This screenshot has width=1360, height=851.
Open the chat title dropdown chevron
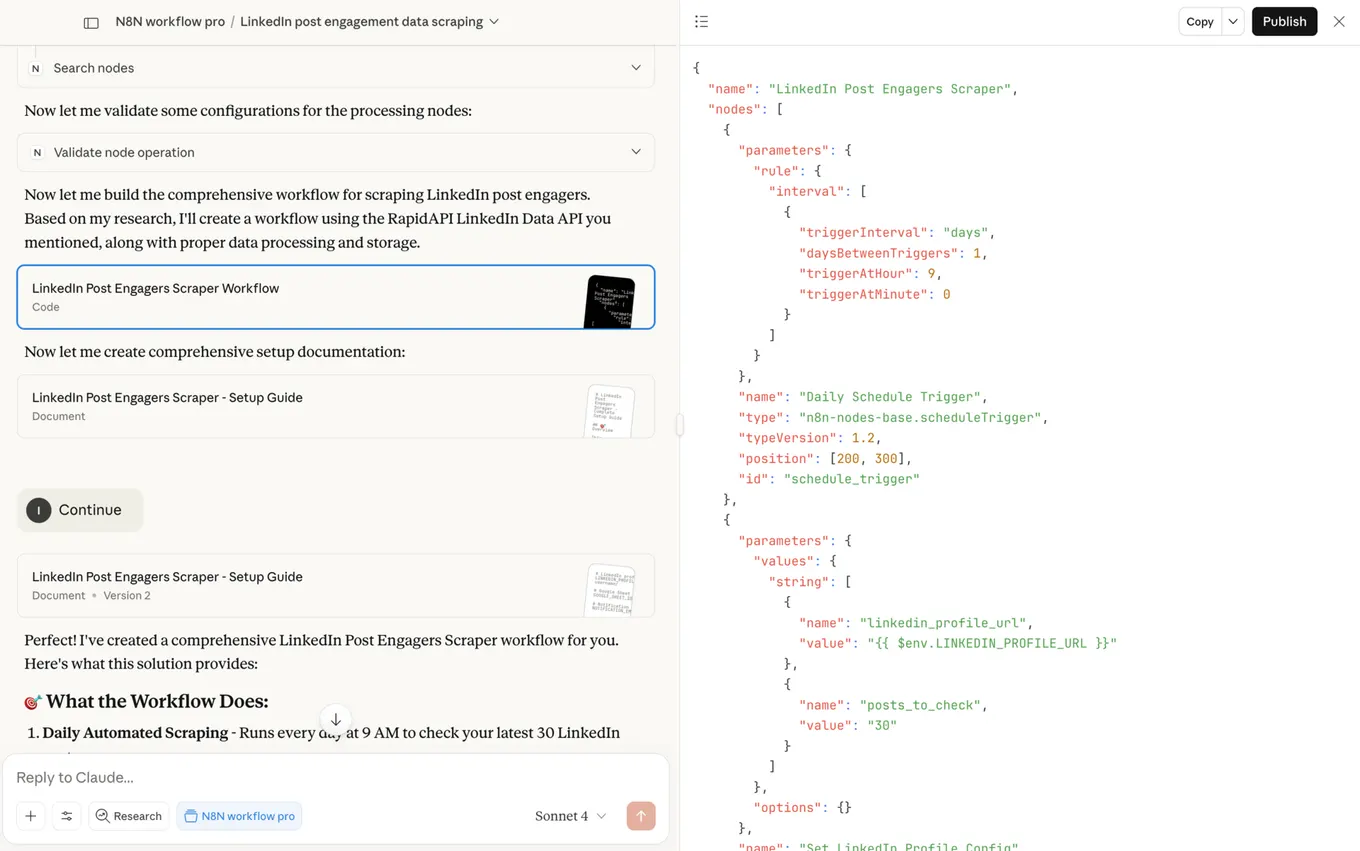coord(494,22)
